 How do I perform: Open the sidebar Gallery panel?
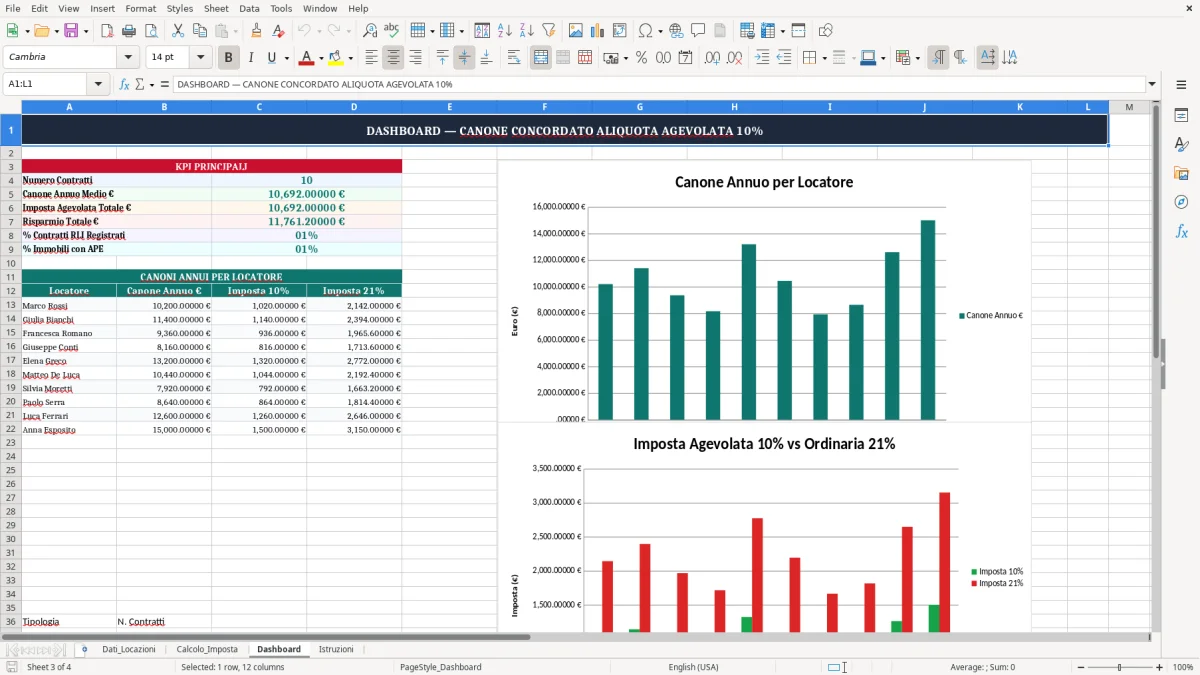pos(1181,174)
